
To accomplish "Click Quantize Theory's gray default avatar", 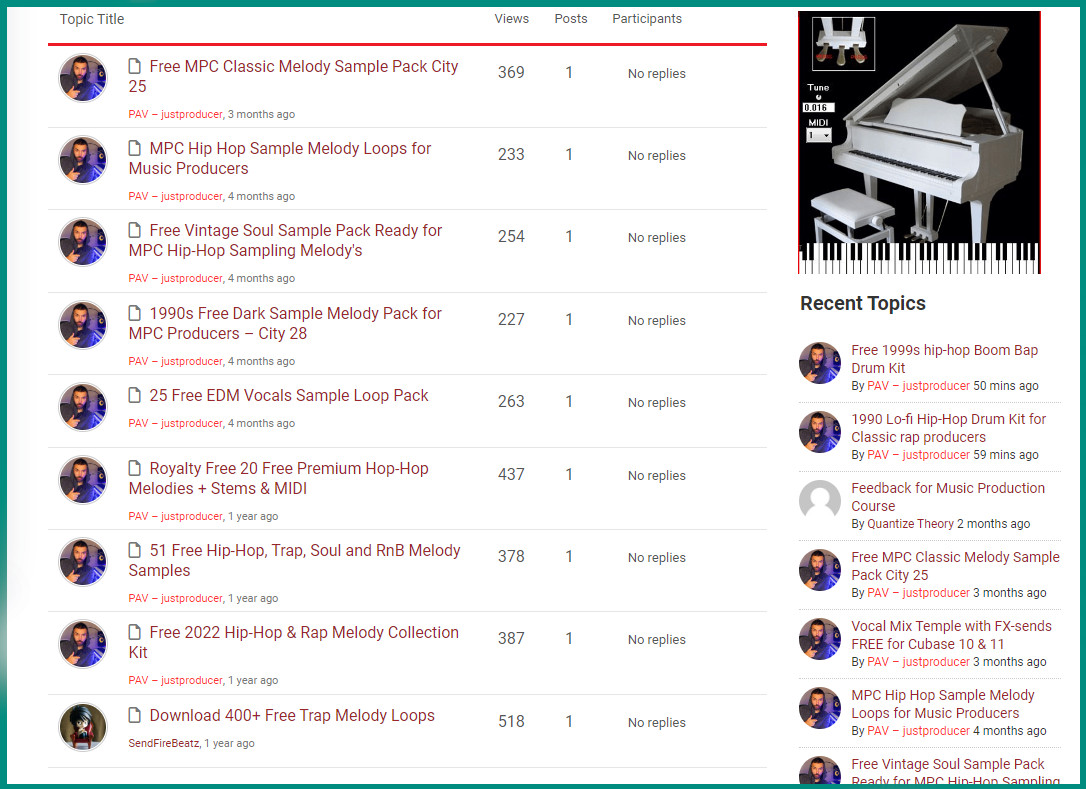I will click(820, 501).
